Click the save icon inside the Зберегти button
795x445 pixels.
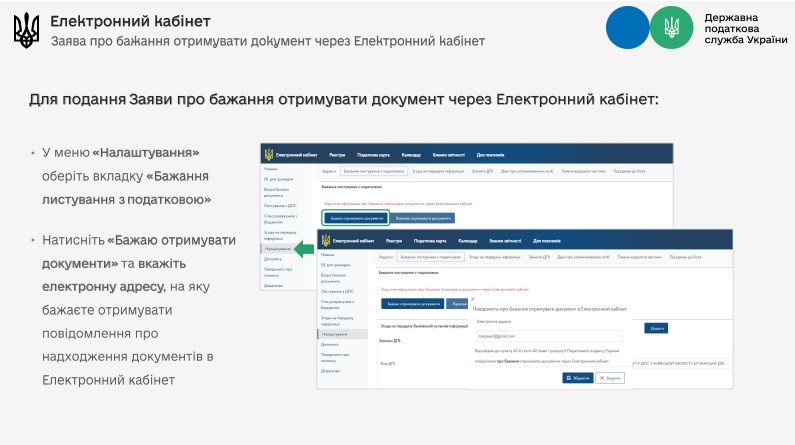tap(567, 377)
